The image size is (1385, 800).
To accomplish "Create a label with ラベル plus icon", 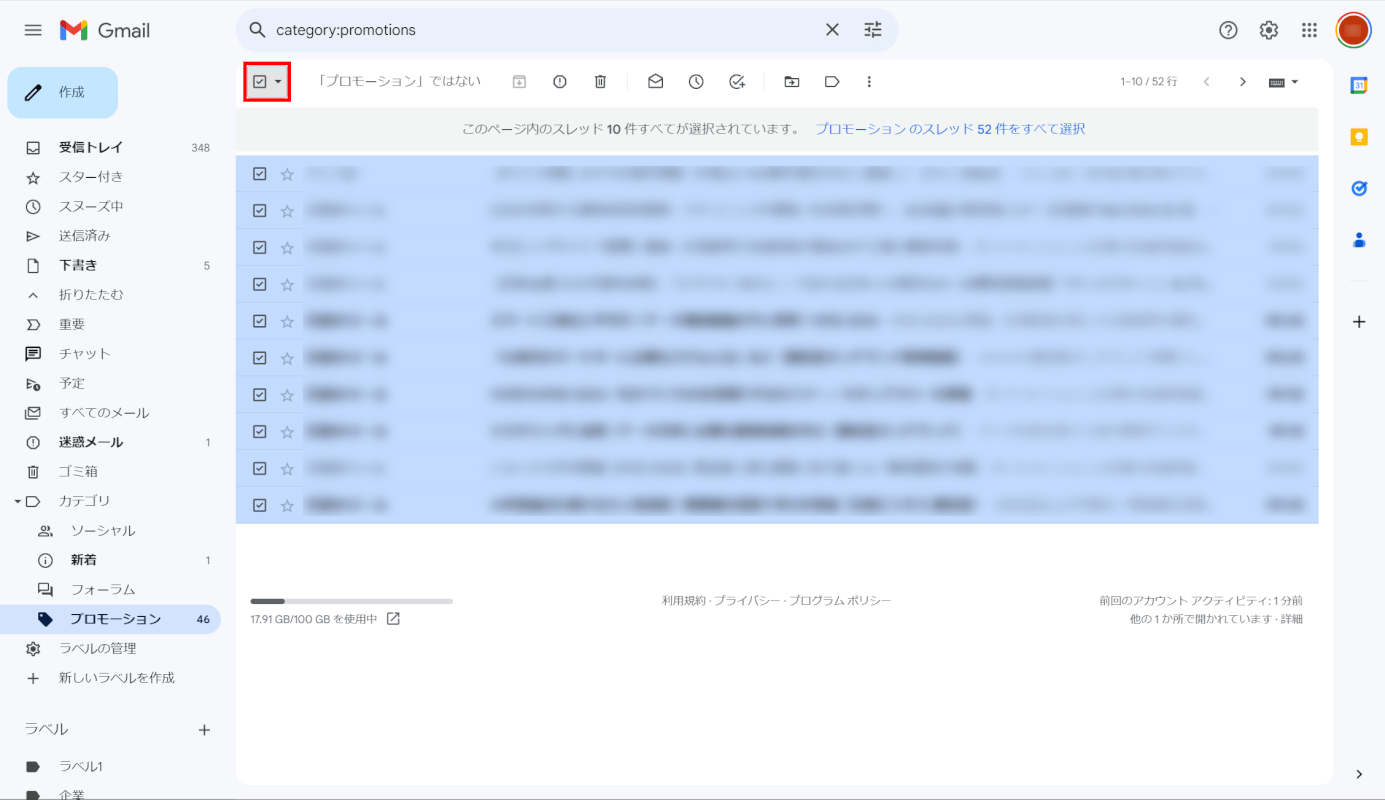I will click(204, 730).
